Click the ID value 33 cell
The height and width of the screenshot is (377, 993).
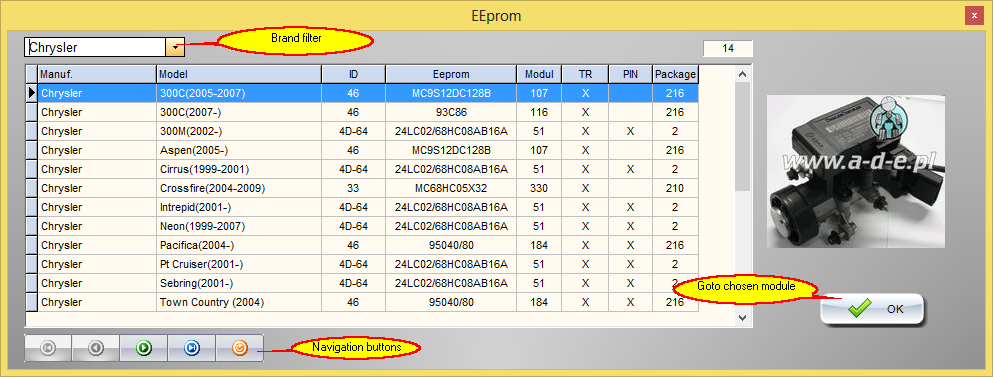tap(353, 188)
